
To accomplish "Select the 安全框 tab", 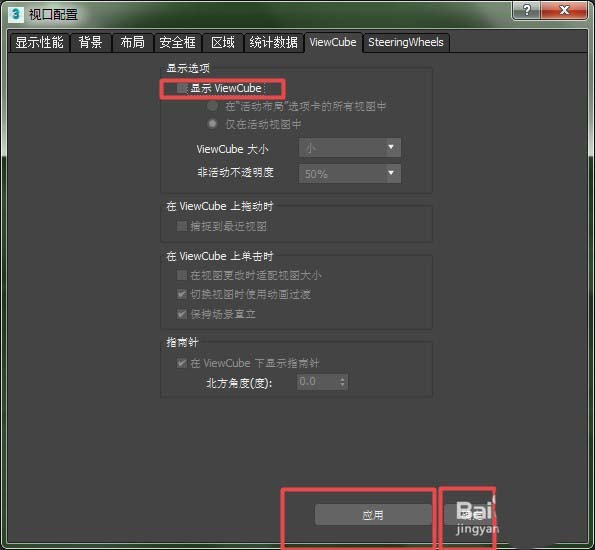I will coord(178,43).
